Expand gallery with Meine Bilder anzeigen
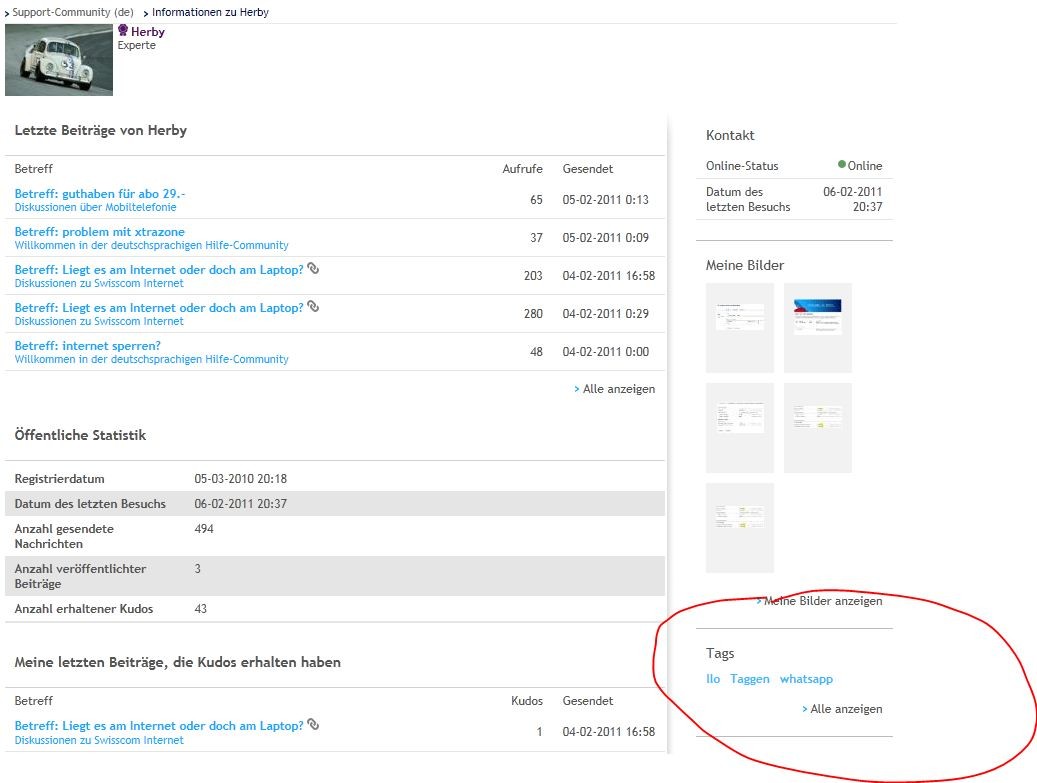 822,601
